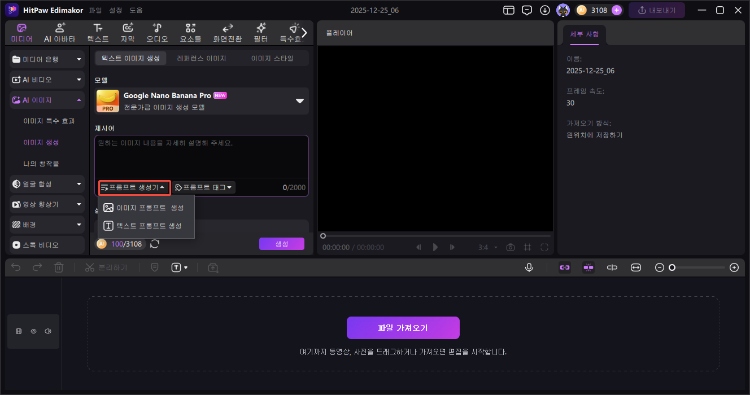The image size is (750, 395).
Task: Click the marker shield icon in timeline toolbar
Action: [154, 267]
